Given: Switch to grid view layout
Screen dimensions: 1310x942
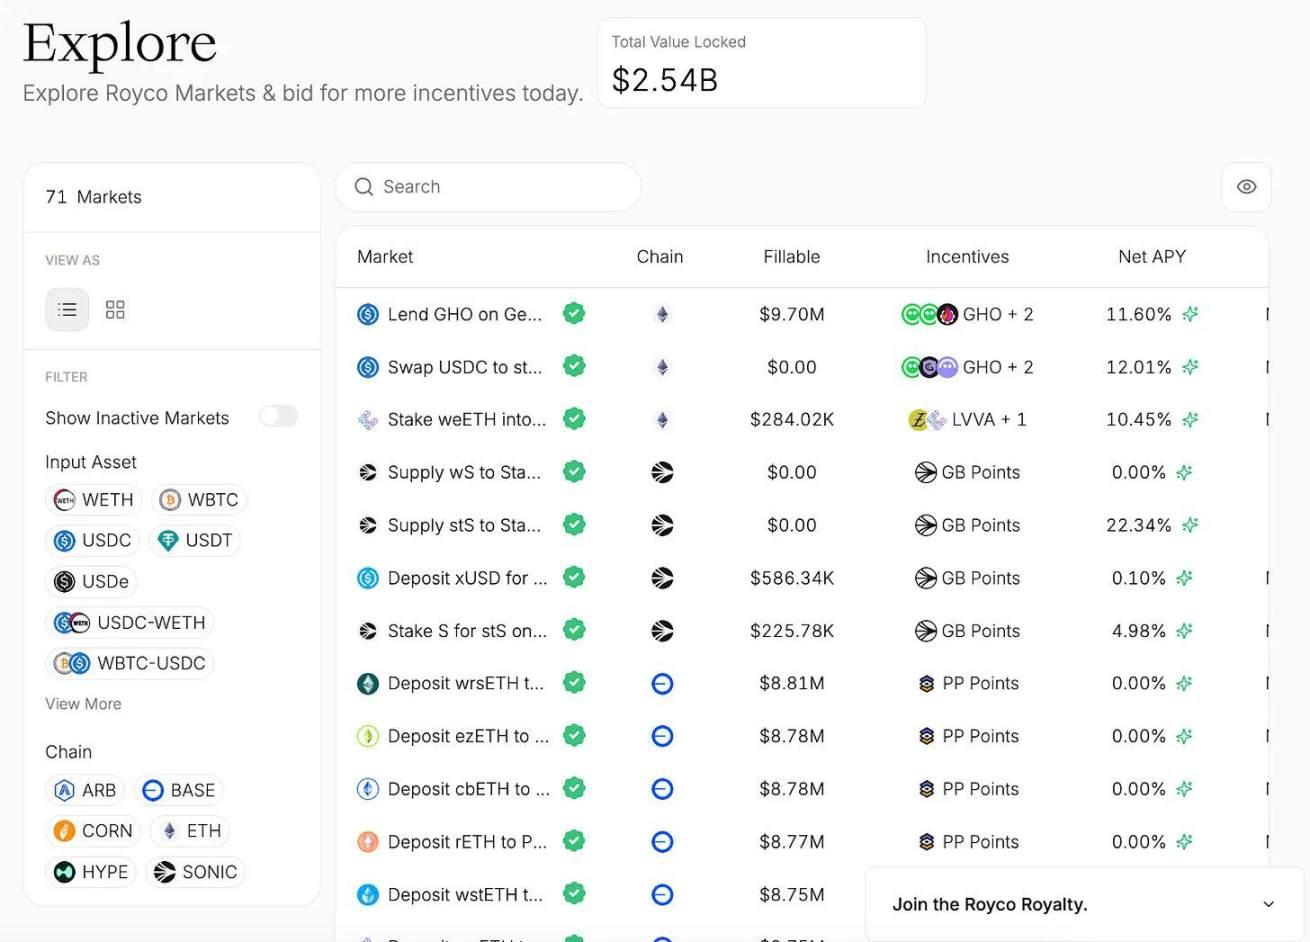Looking at the screenshot, I should tap(115, 310).
